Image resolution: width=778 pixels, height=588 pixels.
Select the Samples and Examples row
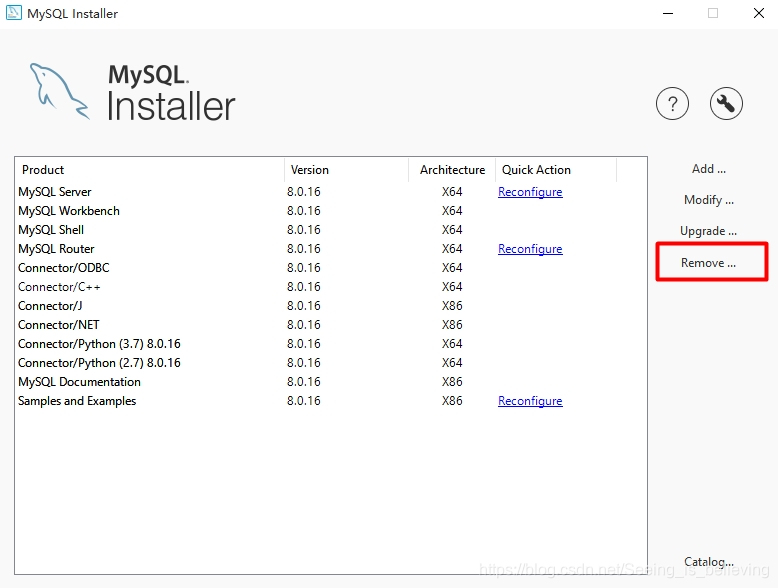330,401
